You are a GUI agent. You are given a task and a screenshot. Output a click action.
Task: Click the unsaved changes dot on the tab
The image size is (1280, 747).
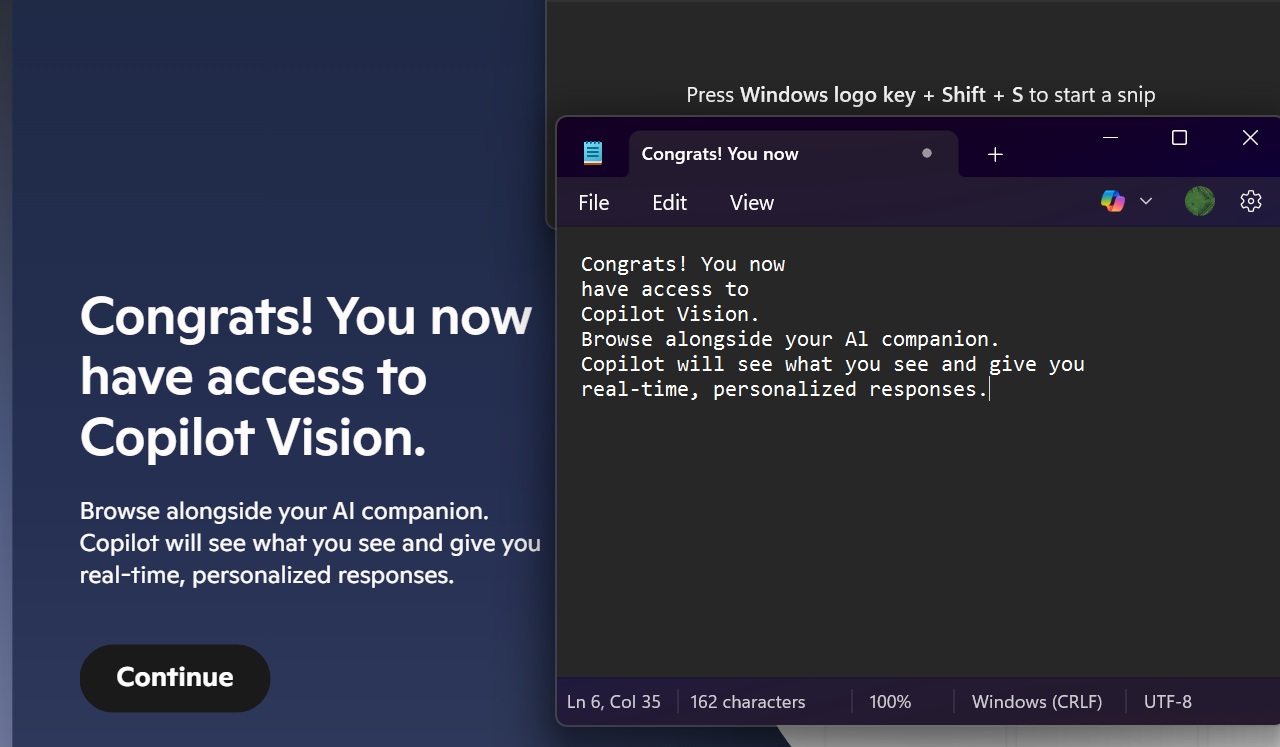point(926,153)
